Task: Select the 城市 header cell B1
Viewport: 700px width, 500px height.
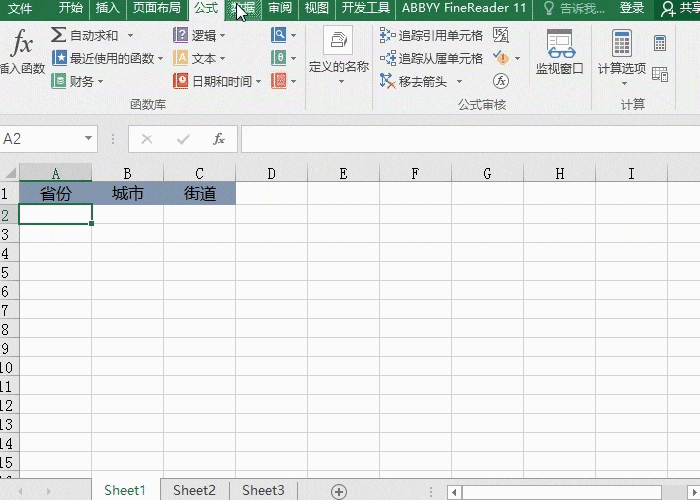Action: [127, 194]
